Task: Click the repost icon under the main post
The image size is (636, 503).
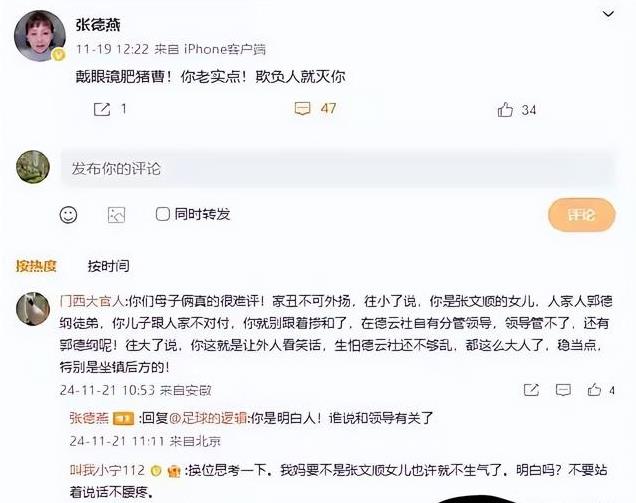Action: click(x=102, y=109)
